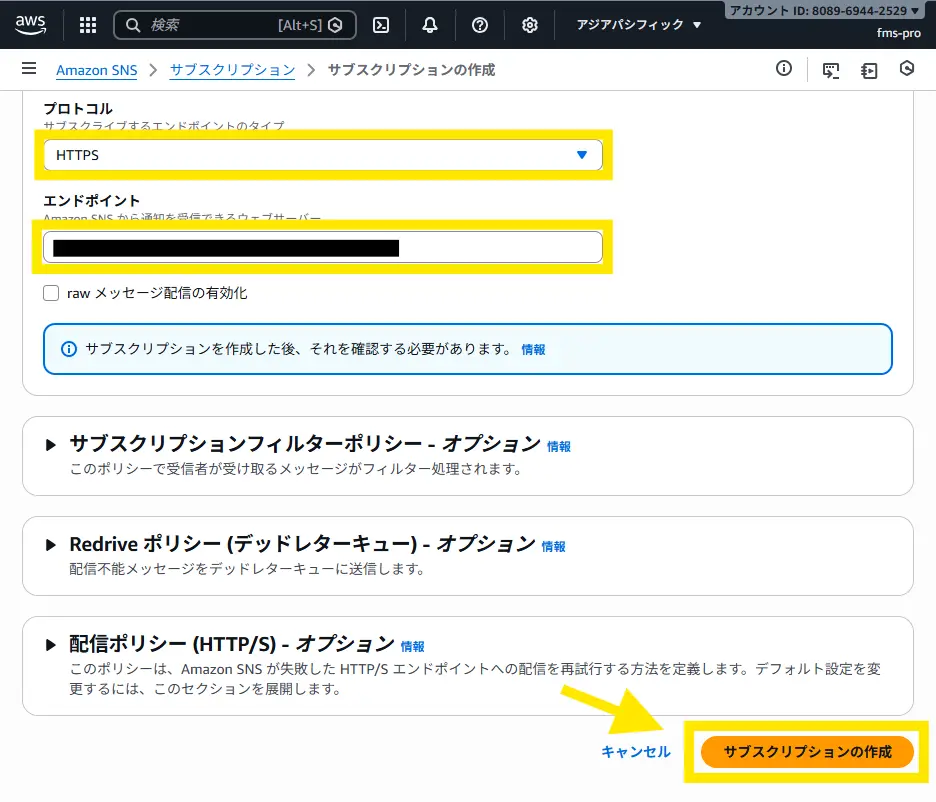Open the AWS services grid menu
Viewport: 936px width, 802px height.
pos(88,25)
